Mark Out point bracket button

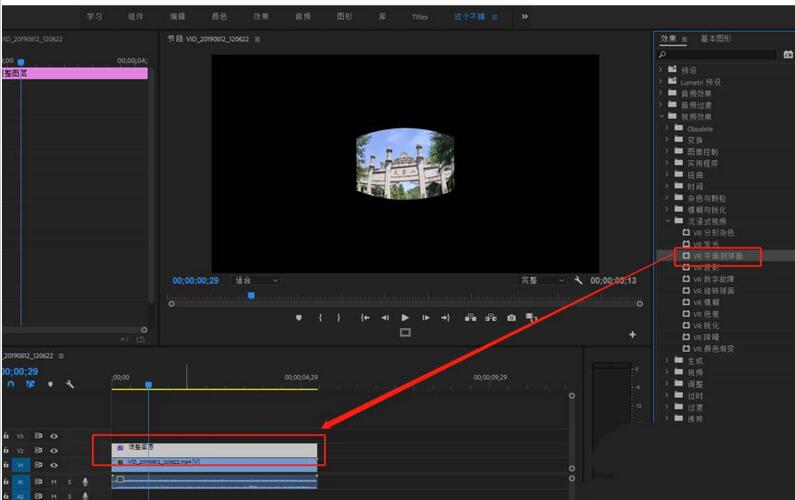coord(339,317)
